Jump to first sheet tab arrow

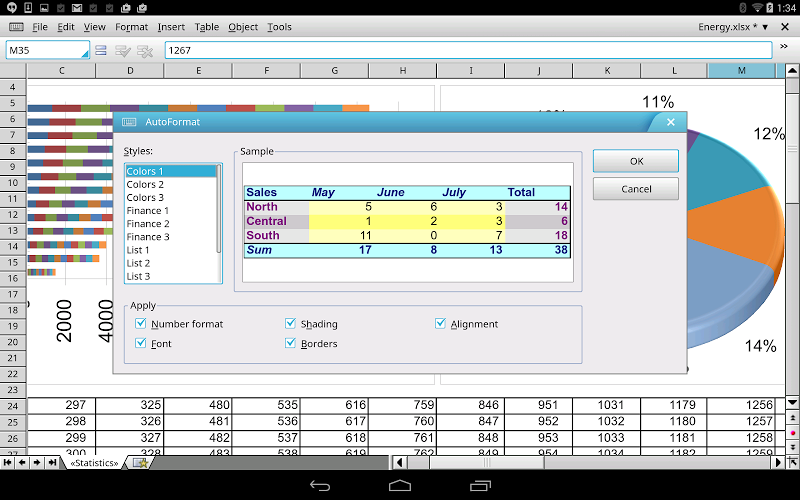pos(7,463)
